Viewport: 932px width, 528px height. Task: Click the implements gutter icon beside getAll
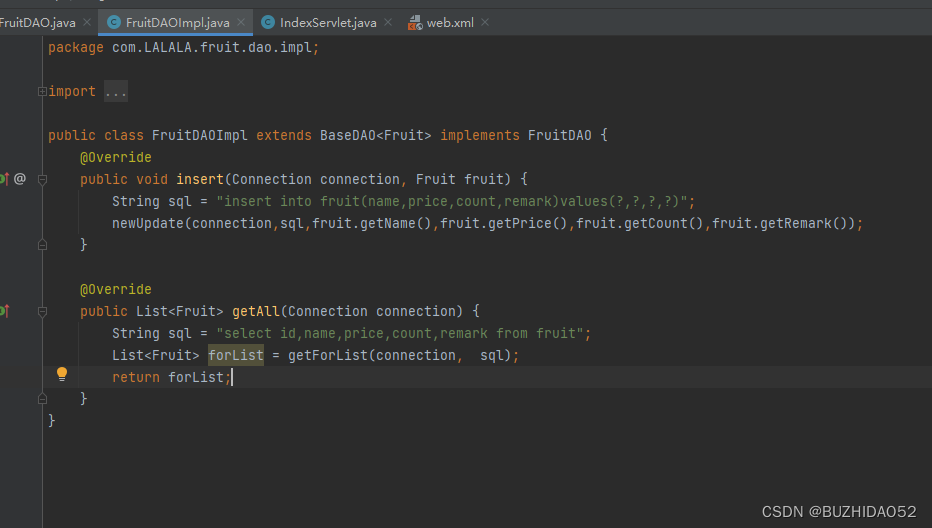(4, 310)
